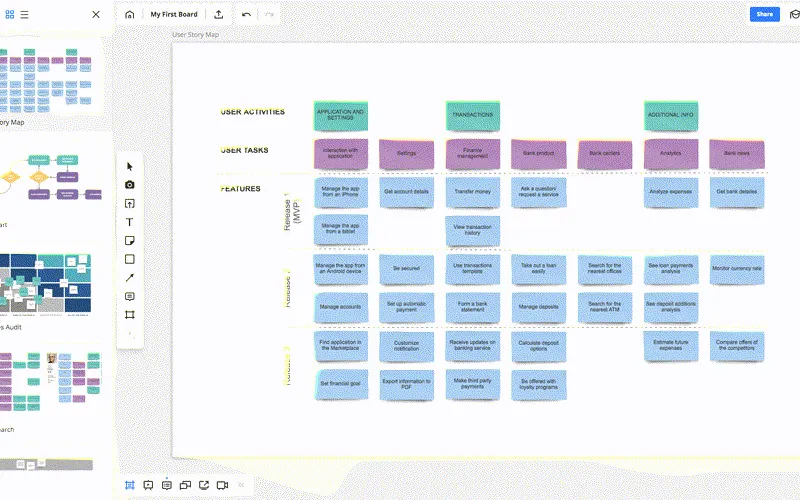Go to the home dashboard icon
This screenshot has width=800, height=500.
coord(130,14)
